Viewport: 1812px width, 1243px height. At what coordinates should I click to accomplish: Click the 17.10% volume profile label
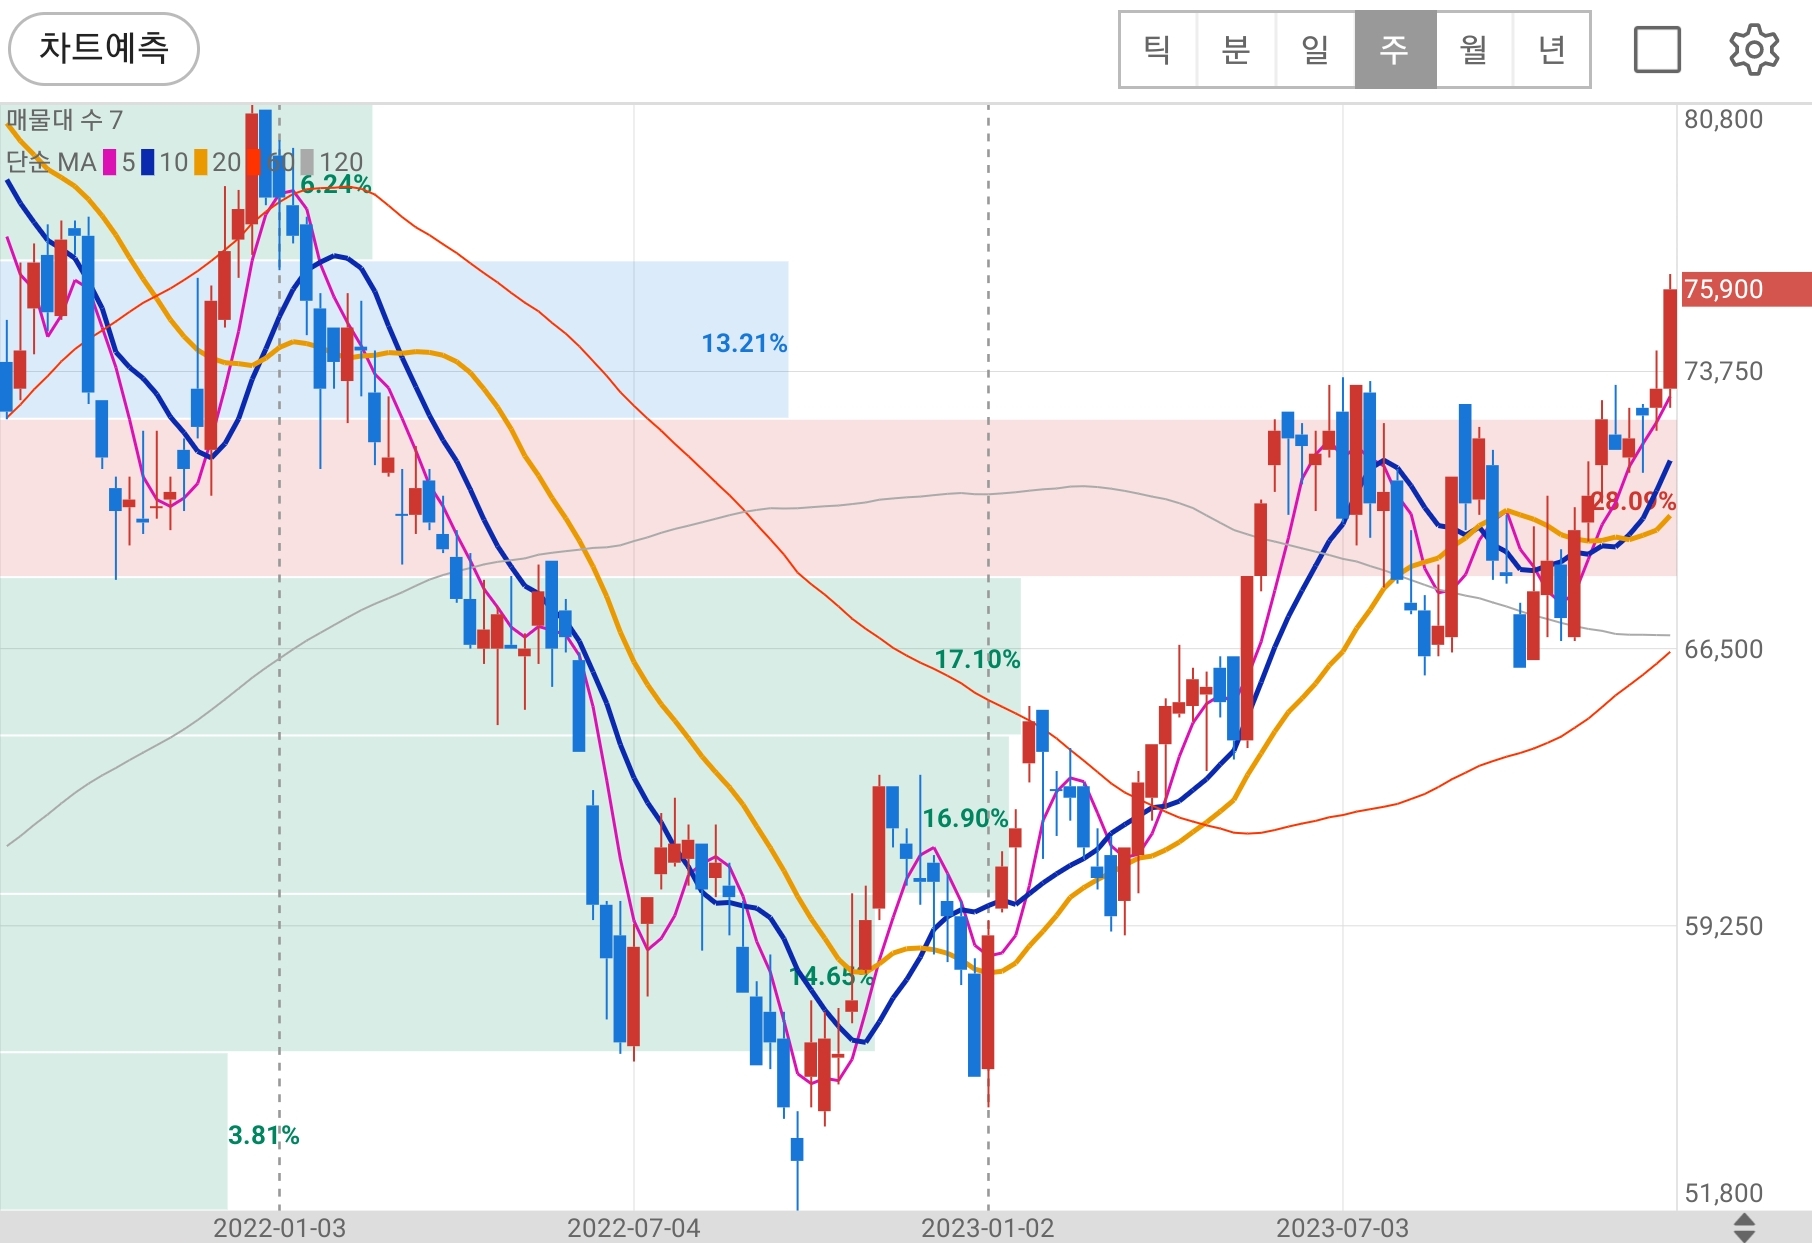tap(977, 659)
